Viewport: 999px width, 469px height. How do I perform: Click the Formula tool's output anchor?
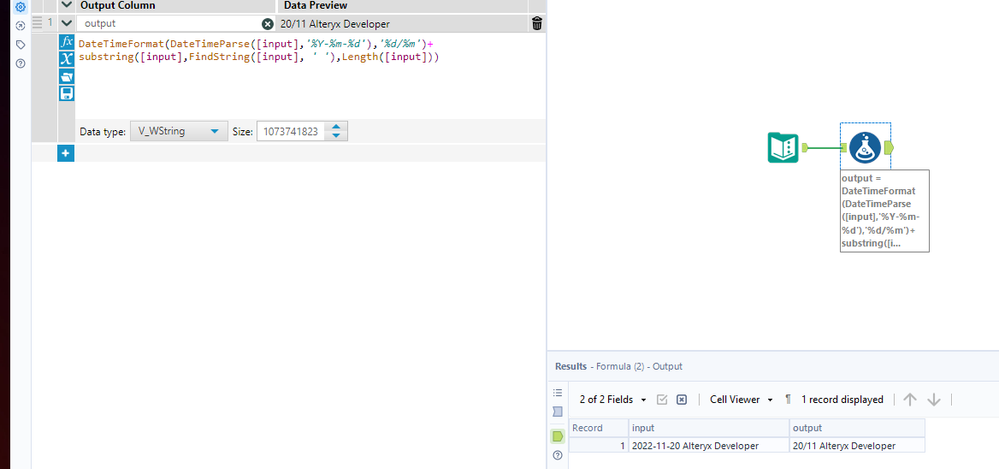point(889,148)
